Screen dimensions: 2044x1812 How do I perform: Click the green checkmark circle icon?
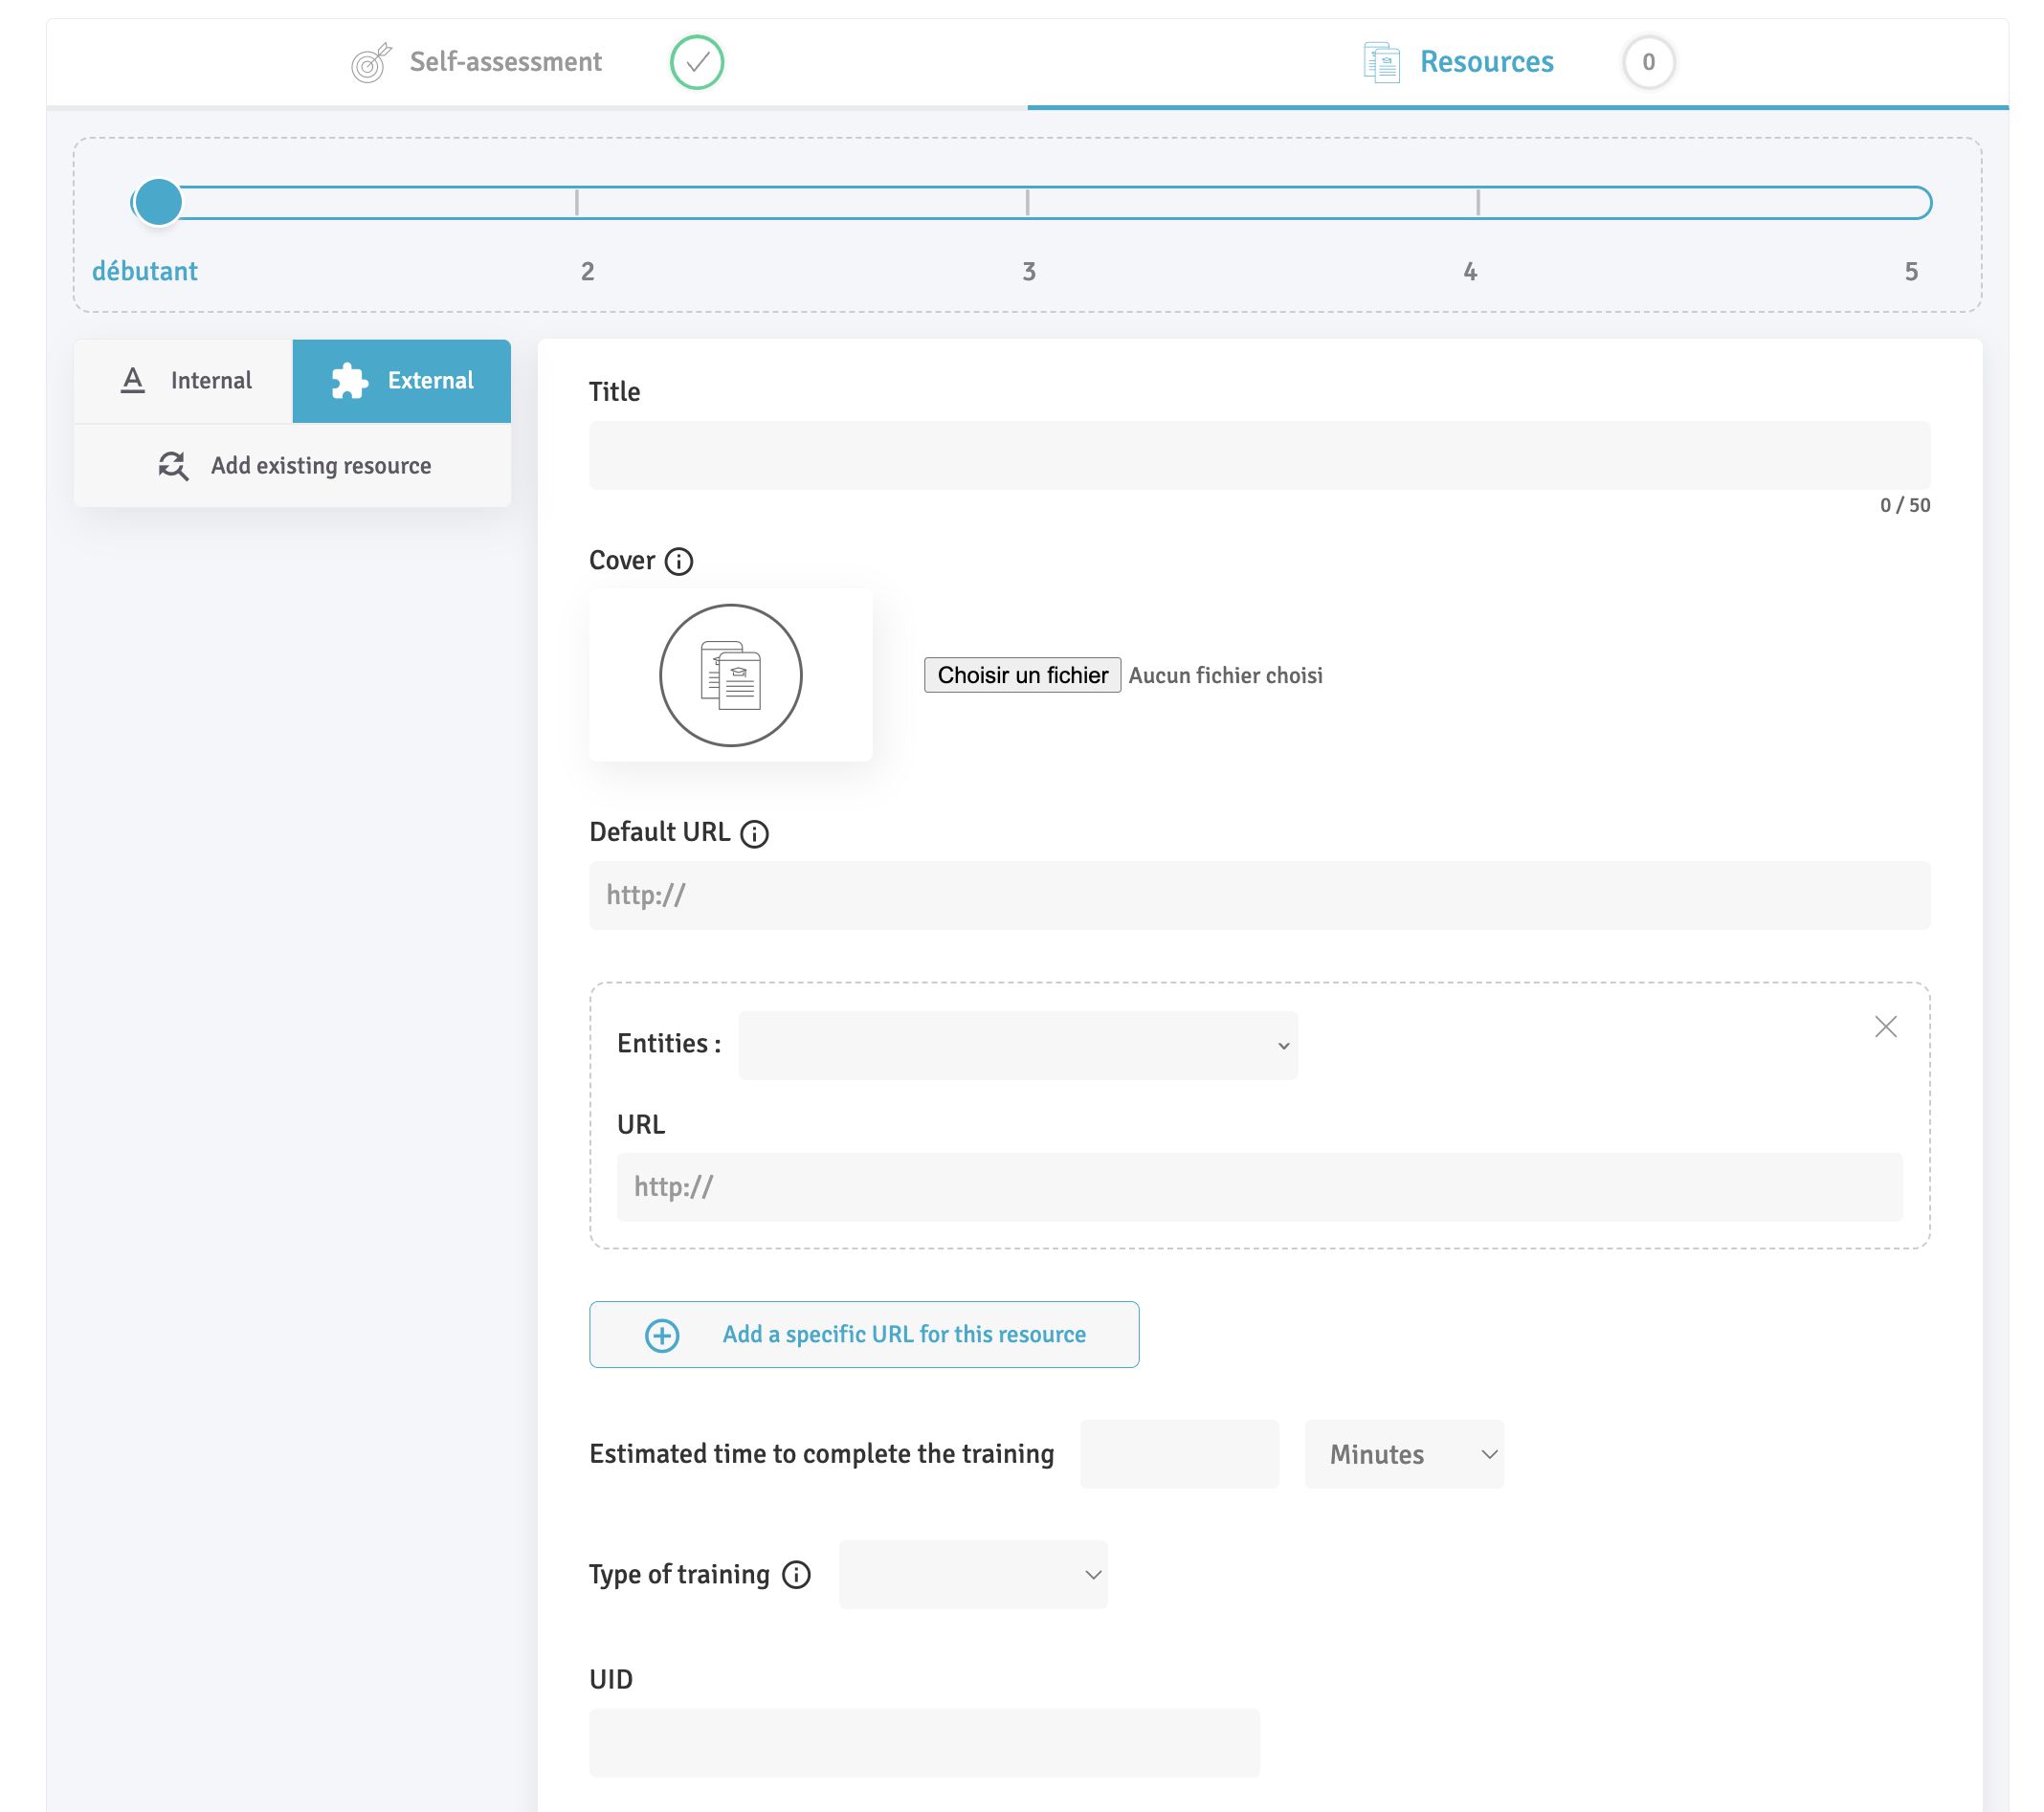(x=697, y=62)
